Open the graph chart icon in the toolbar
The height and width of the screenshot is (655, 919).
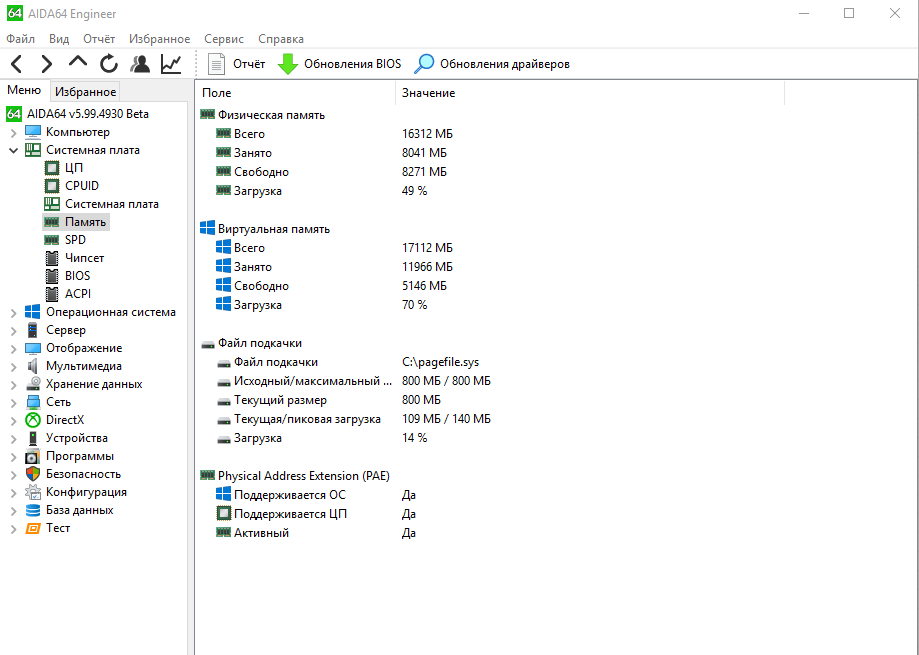171,64
